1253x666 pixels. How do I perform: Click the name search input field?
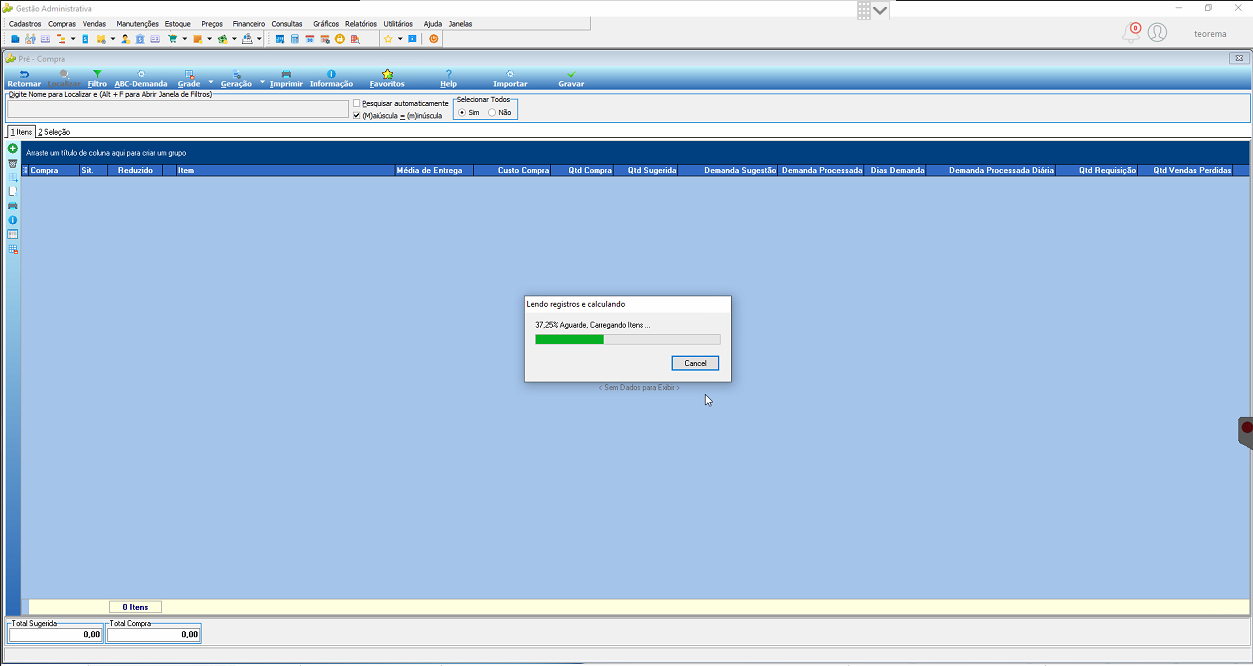click(178, 109)
